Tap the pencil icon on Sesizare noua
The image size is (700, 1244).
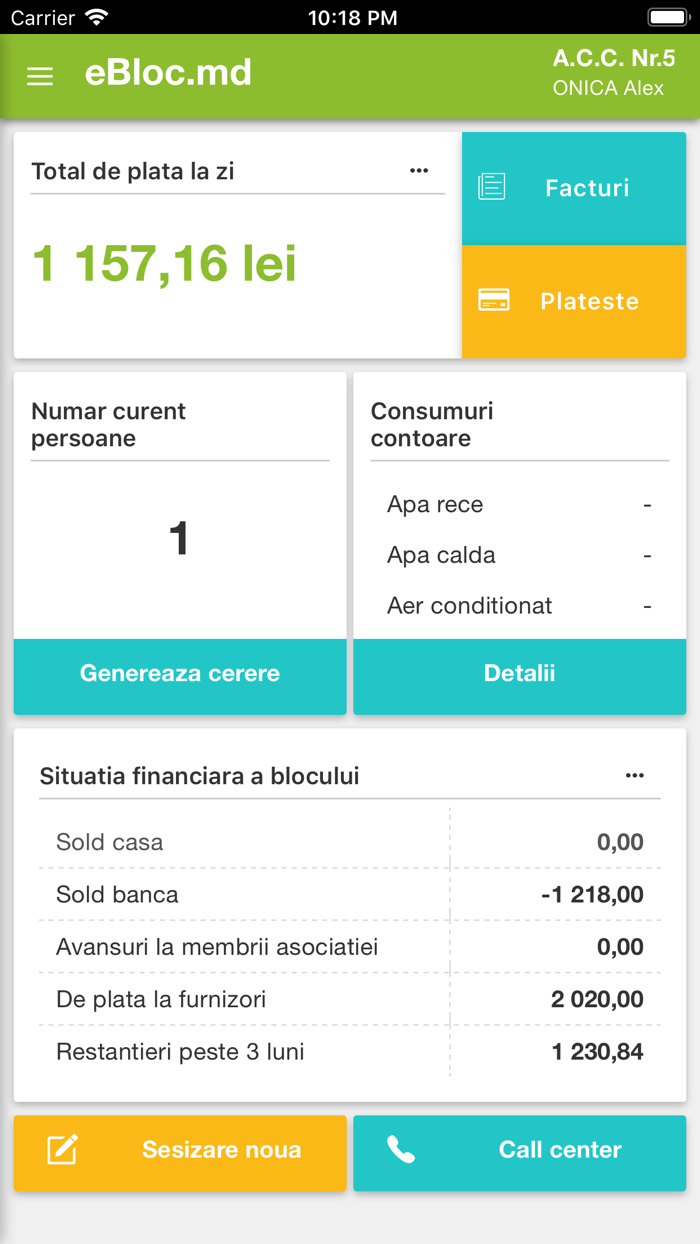[x=63, y=1150]
